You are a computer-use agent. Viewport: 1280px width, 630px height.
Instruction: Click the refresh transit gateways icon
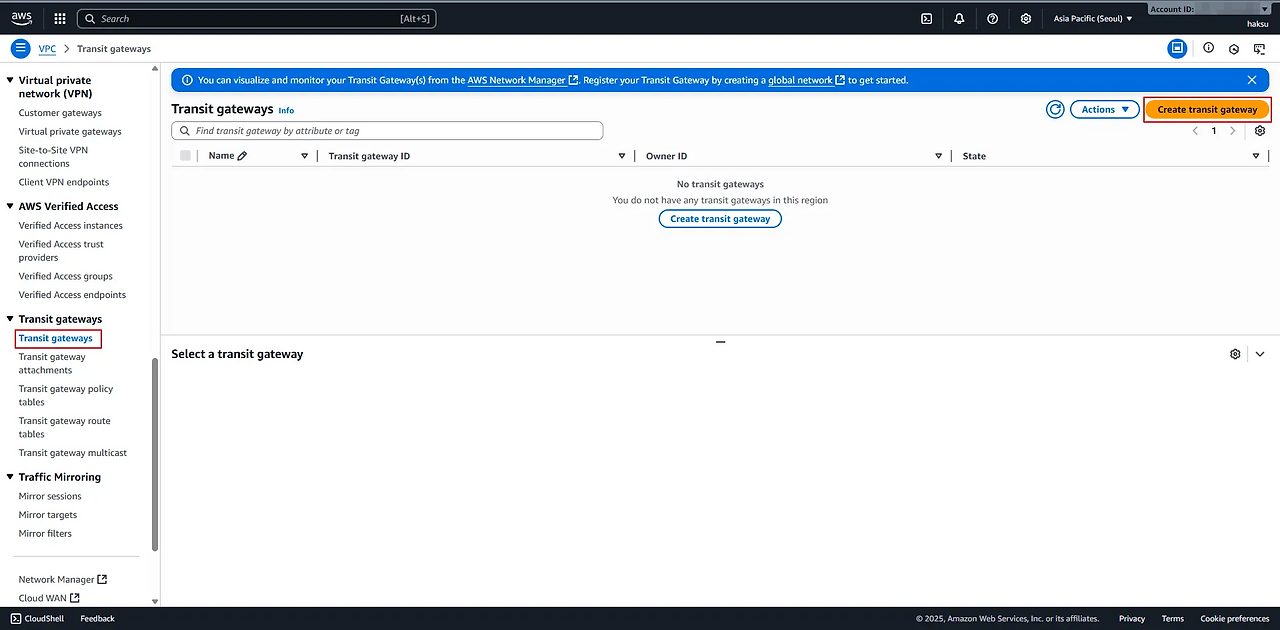coord(1054,109)
